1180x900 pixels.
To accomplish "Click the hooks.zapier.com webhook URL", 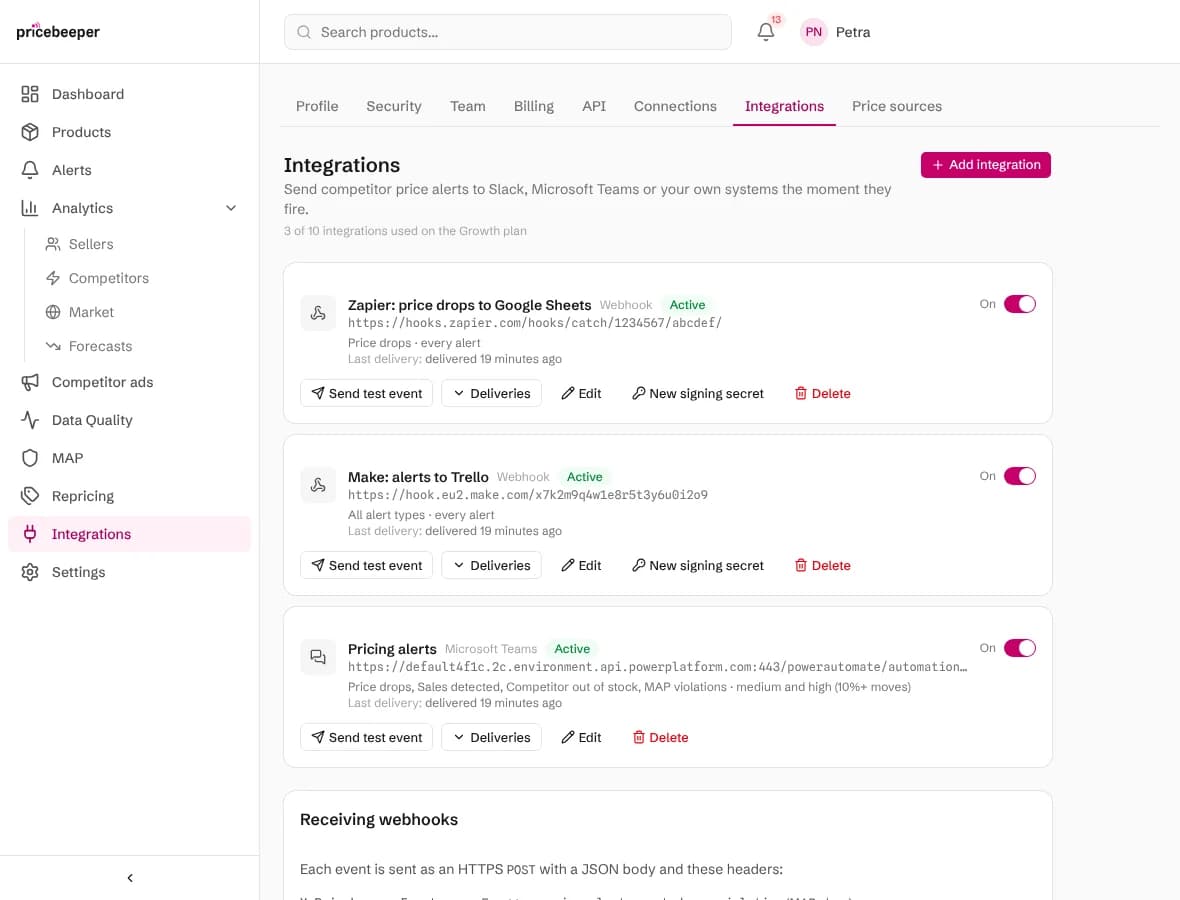I will 534,323.
